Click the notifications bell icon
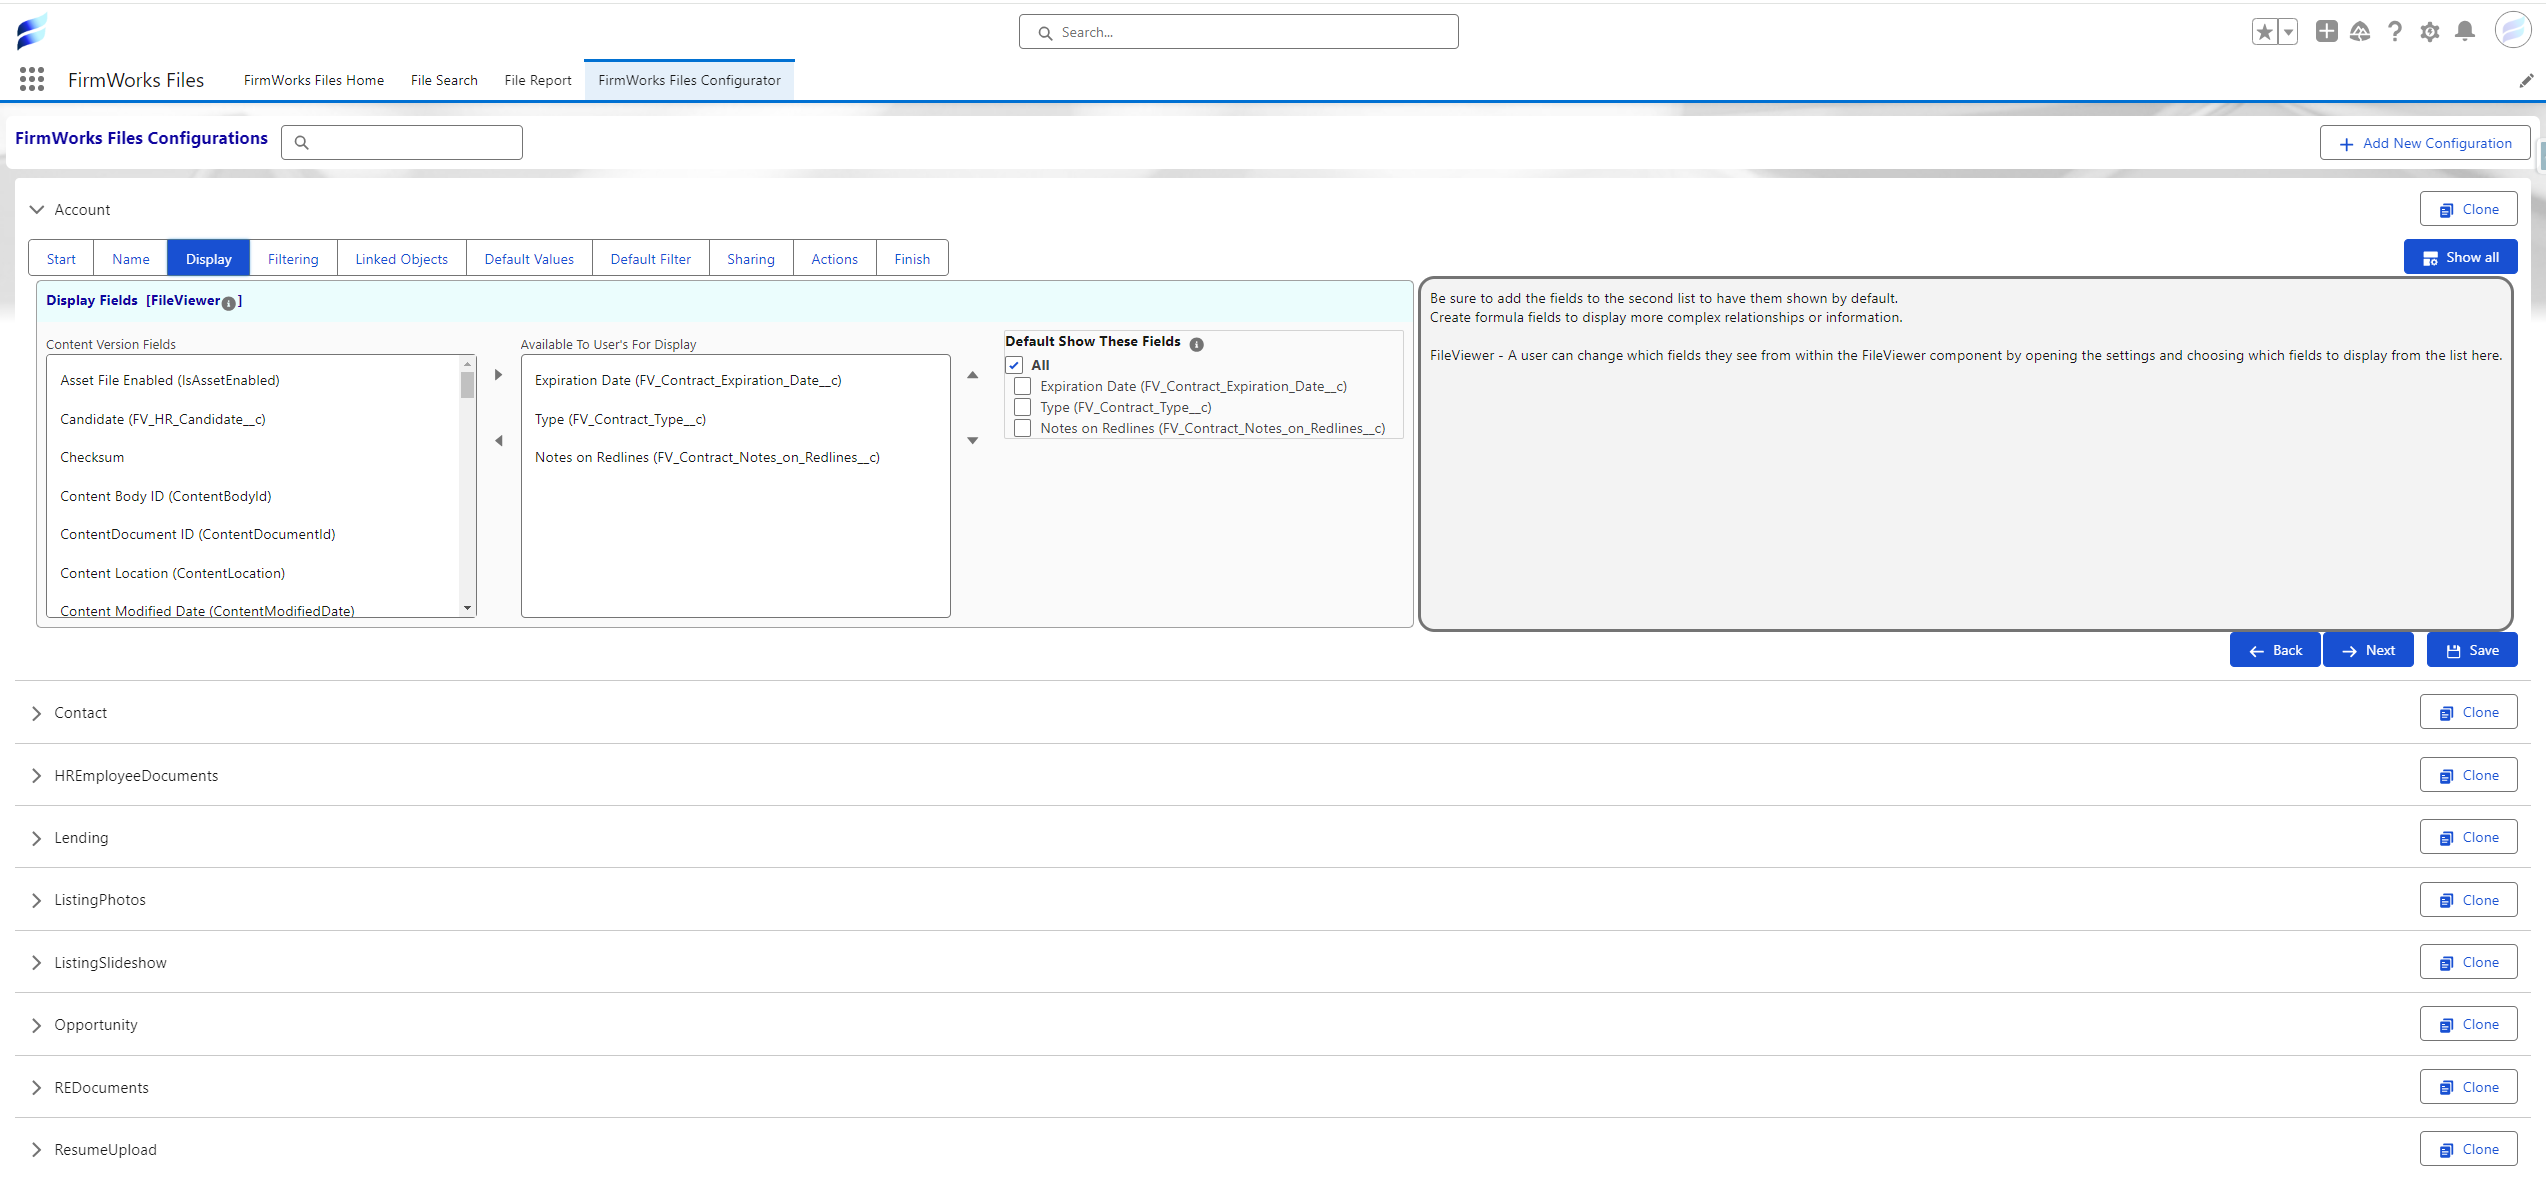The width and height of the screenshot is (2546, 1182). pos(2465,32)
